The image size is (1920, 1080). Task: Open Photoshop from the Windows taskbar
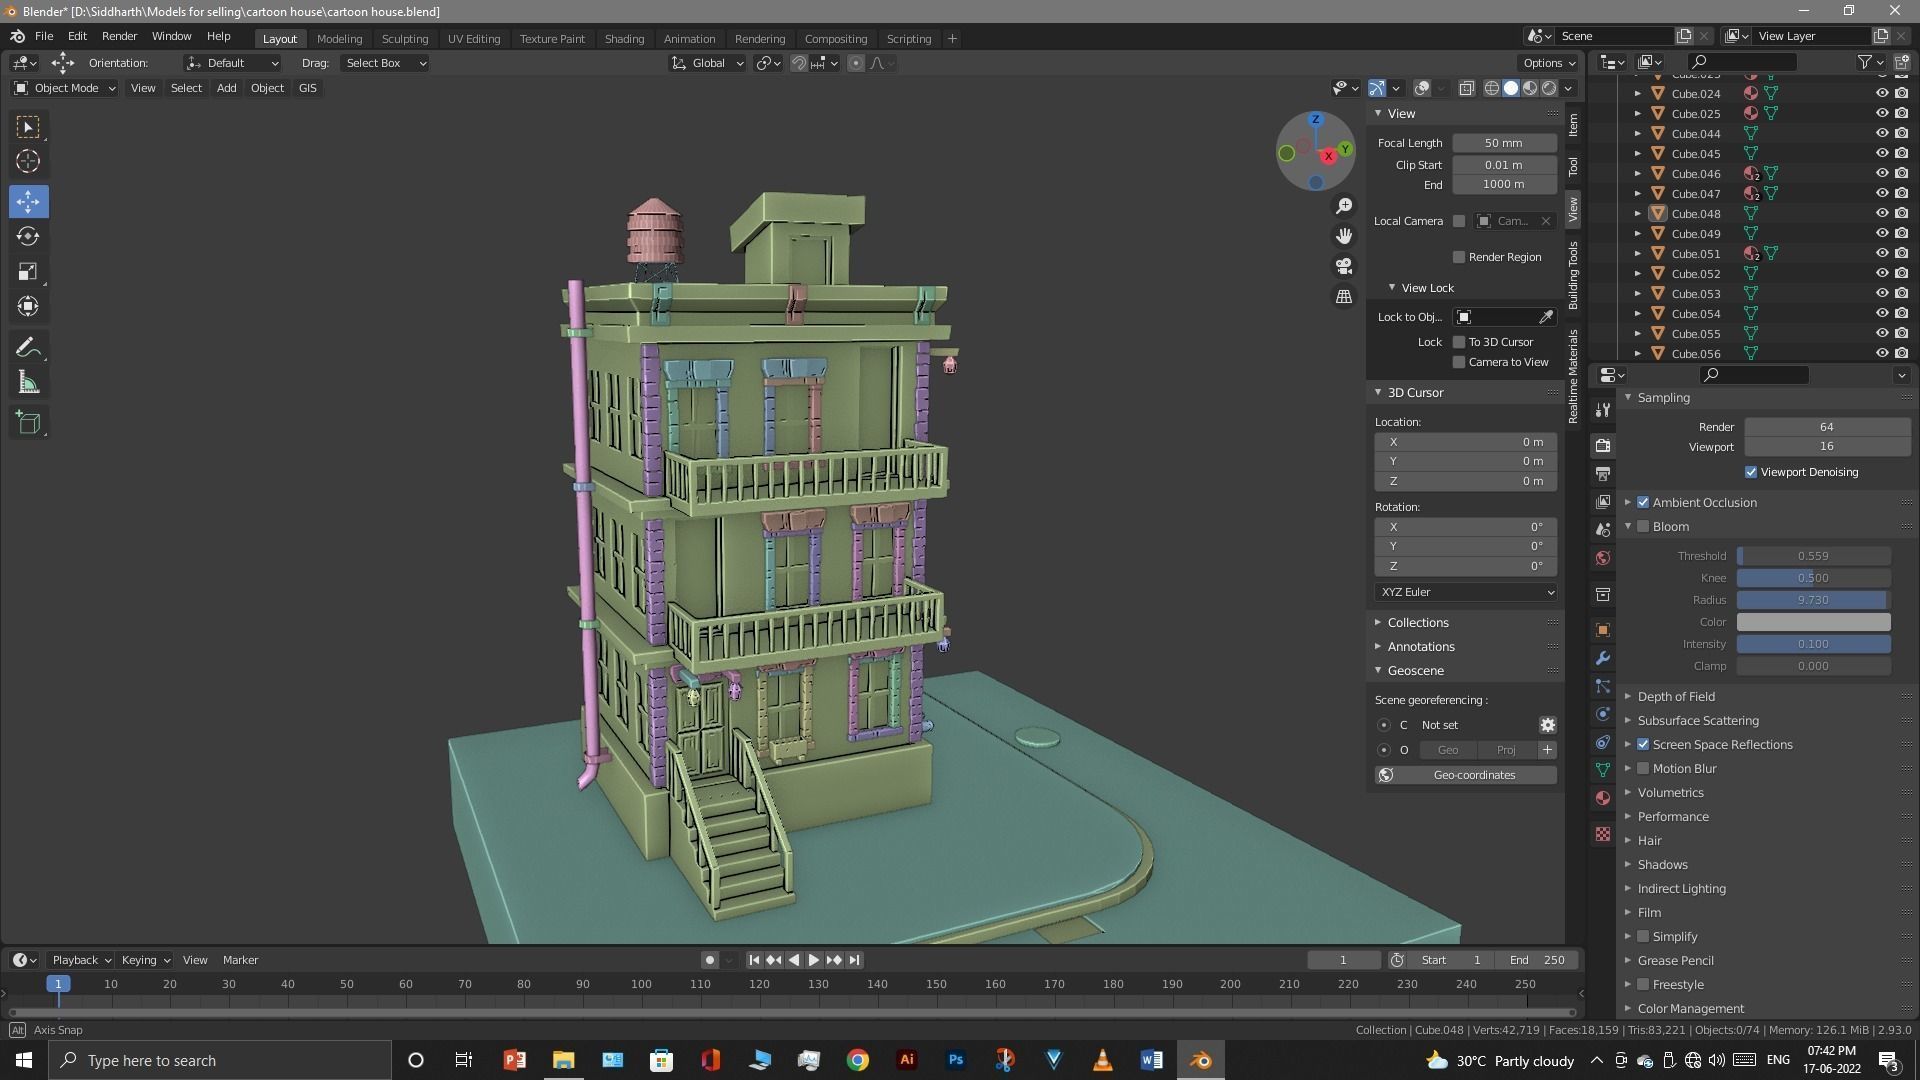pyautogui.click(x=956, y=1060)
